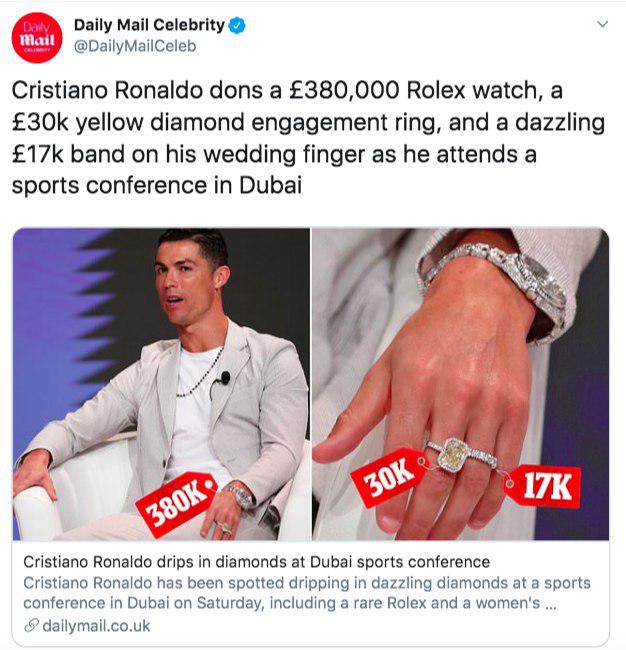Expand the tweet options chevron
Image resolution: width=626 pixels, height=650 pixels.
602,24
